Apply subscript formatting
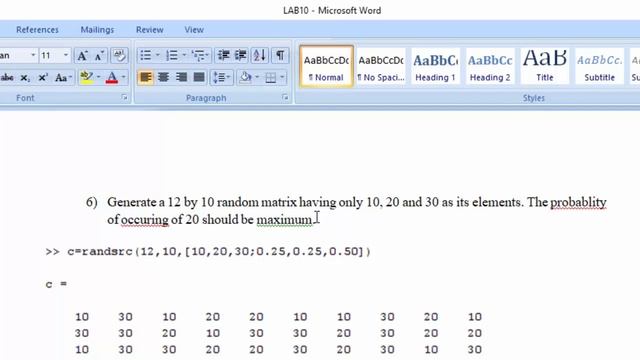The image size is (640, 360). click(x=25, y=78)
